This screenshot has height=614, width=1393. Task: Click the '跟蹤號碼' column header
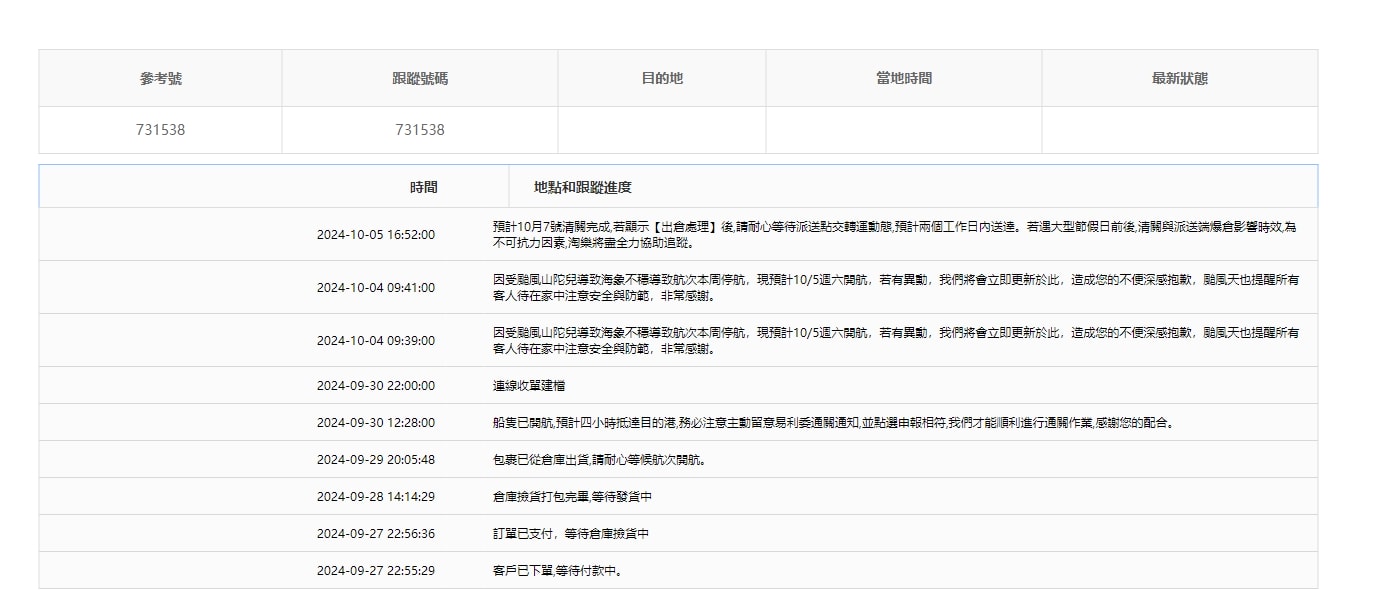coord(420,78)
